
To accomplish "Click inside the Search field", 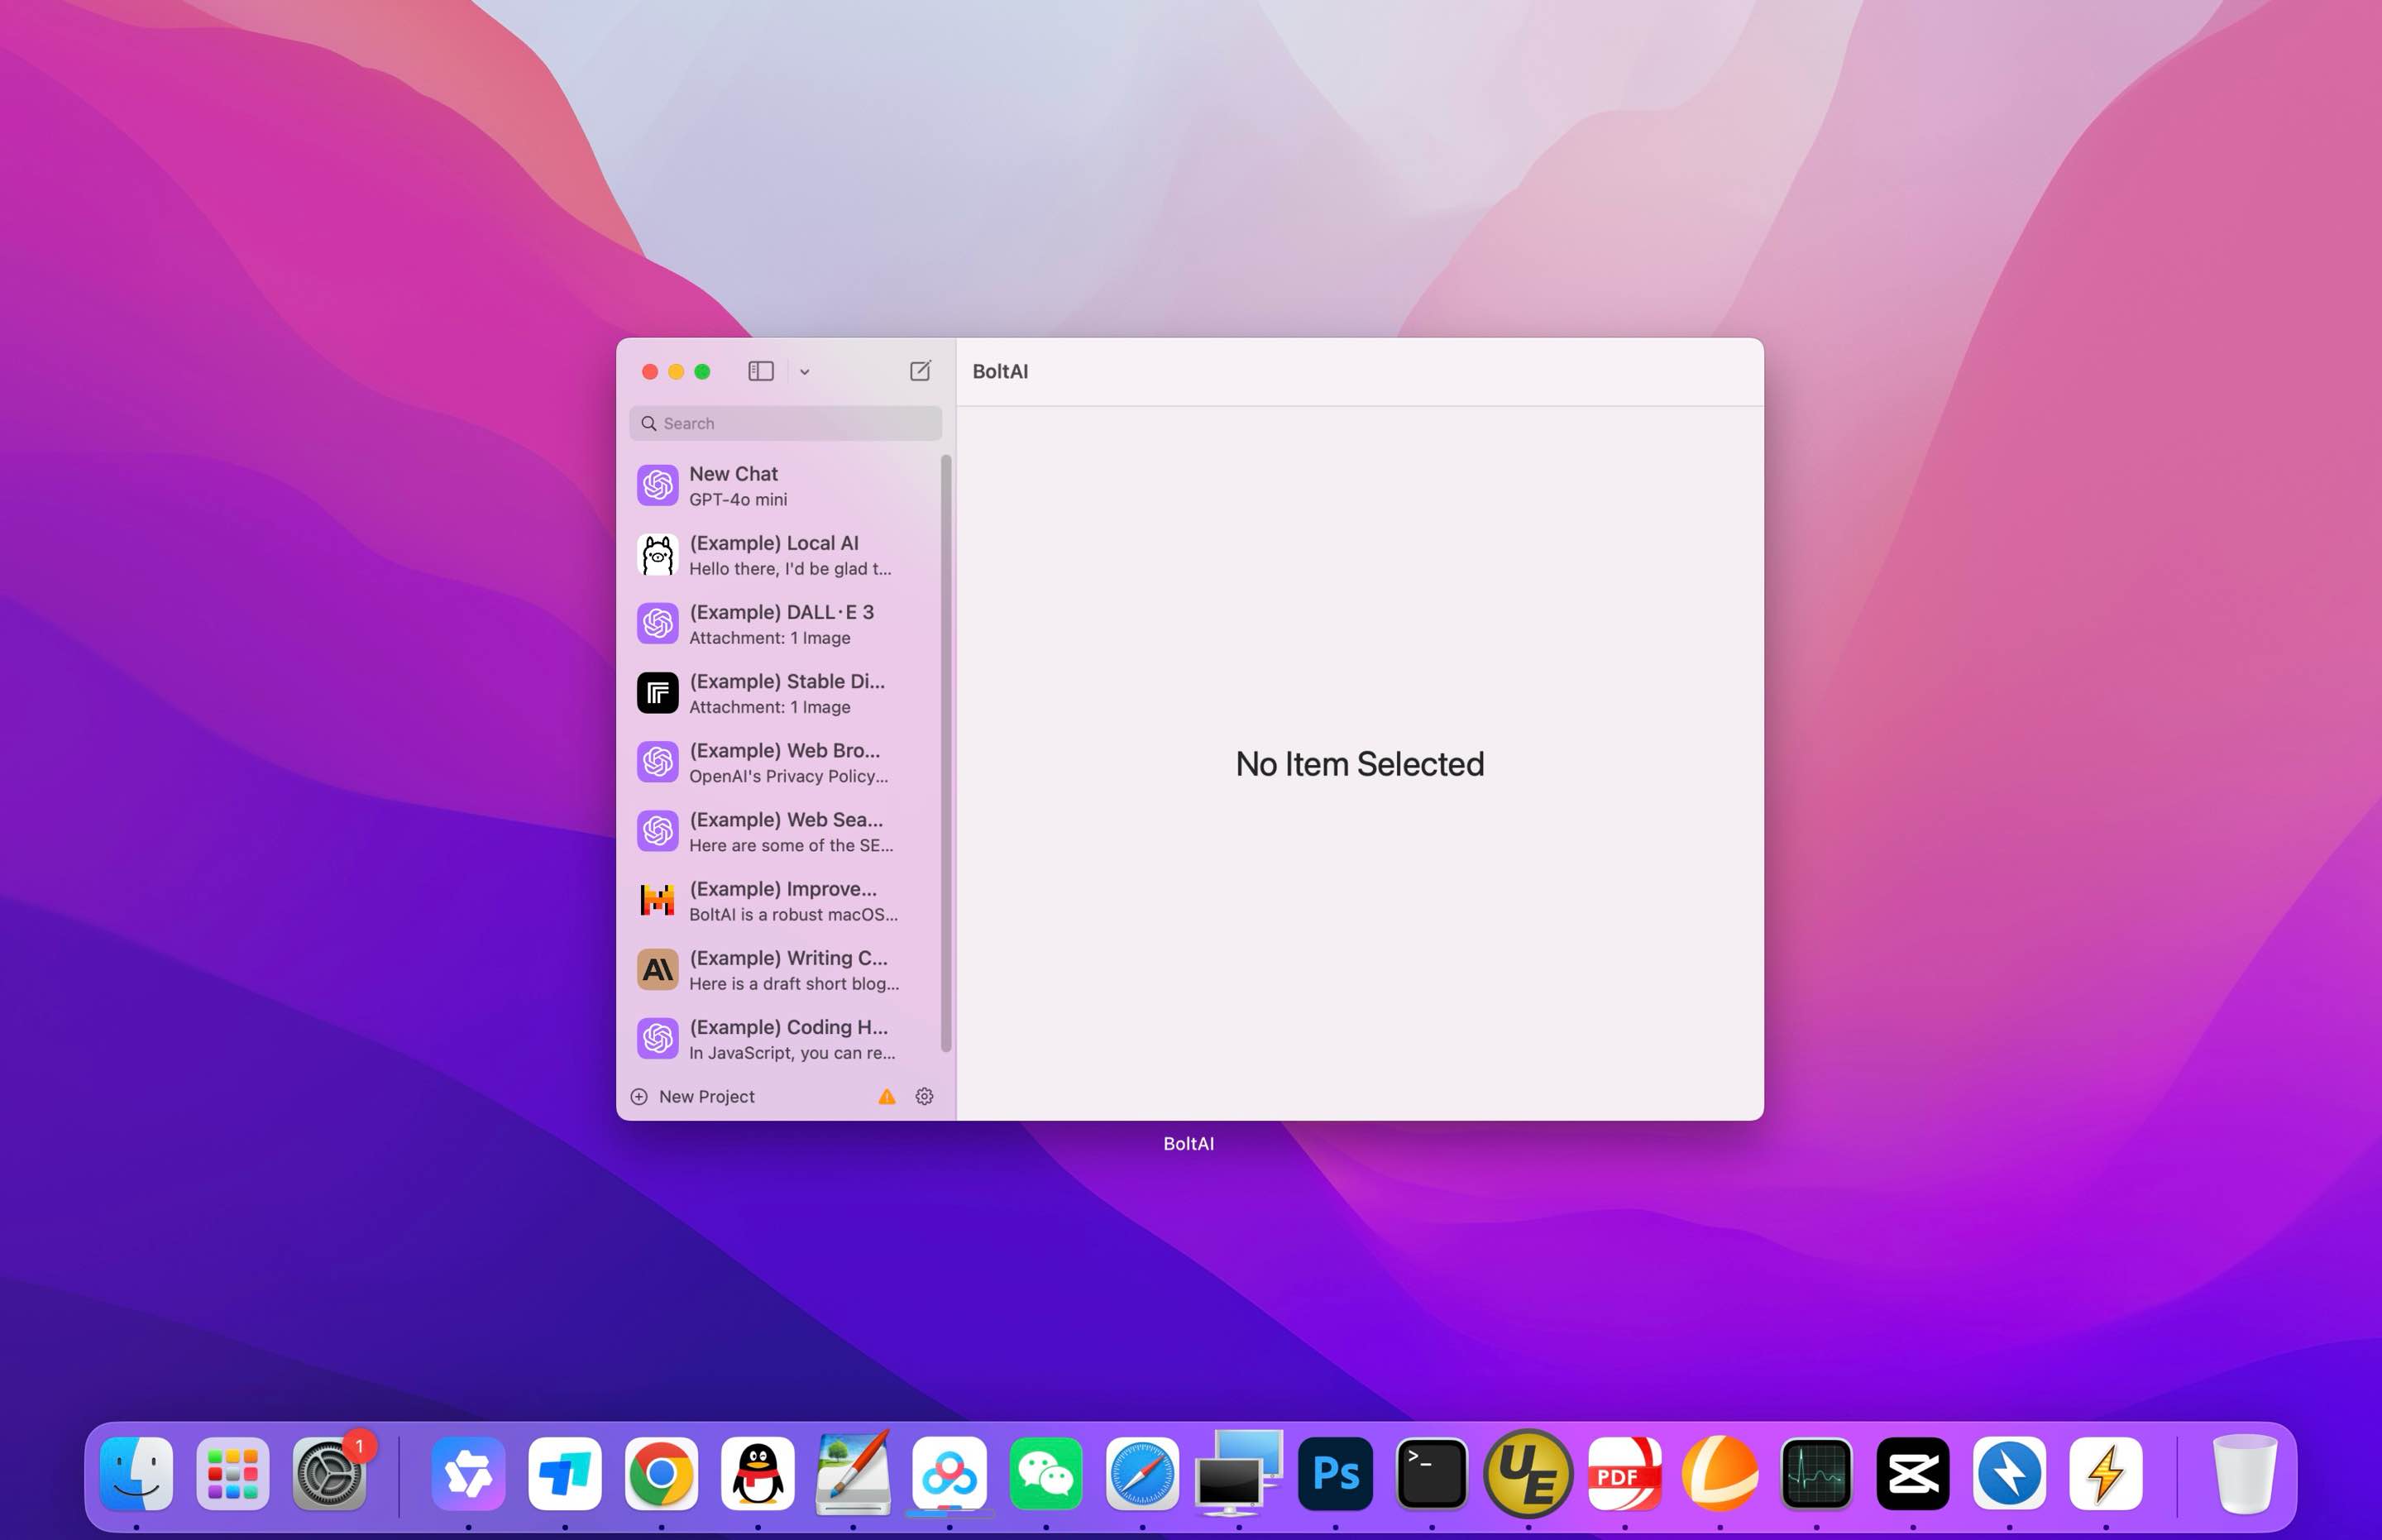I will click(x=785, y=423).
